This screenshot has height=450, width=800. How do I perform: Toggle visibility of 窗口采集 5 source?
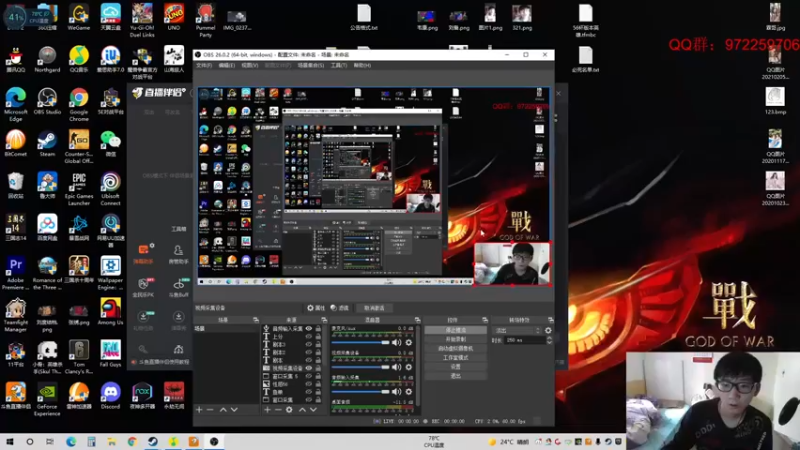[x=309, y=376]
